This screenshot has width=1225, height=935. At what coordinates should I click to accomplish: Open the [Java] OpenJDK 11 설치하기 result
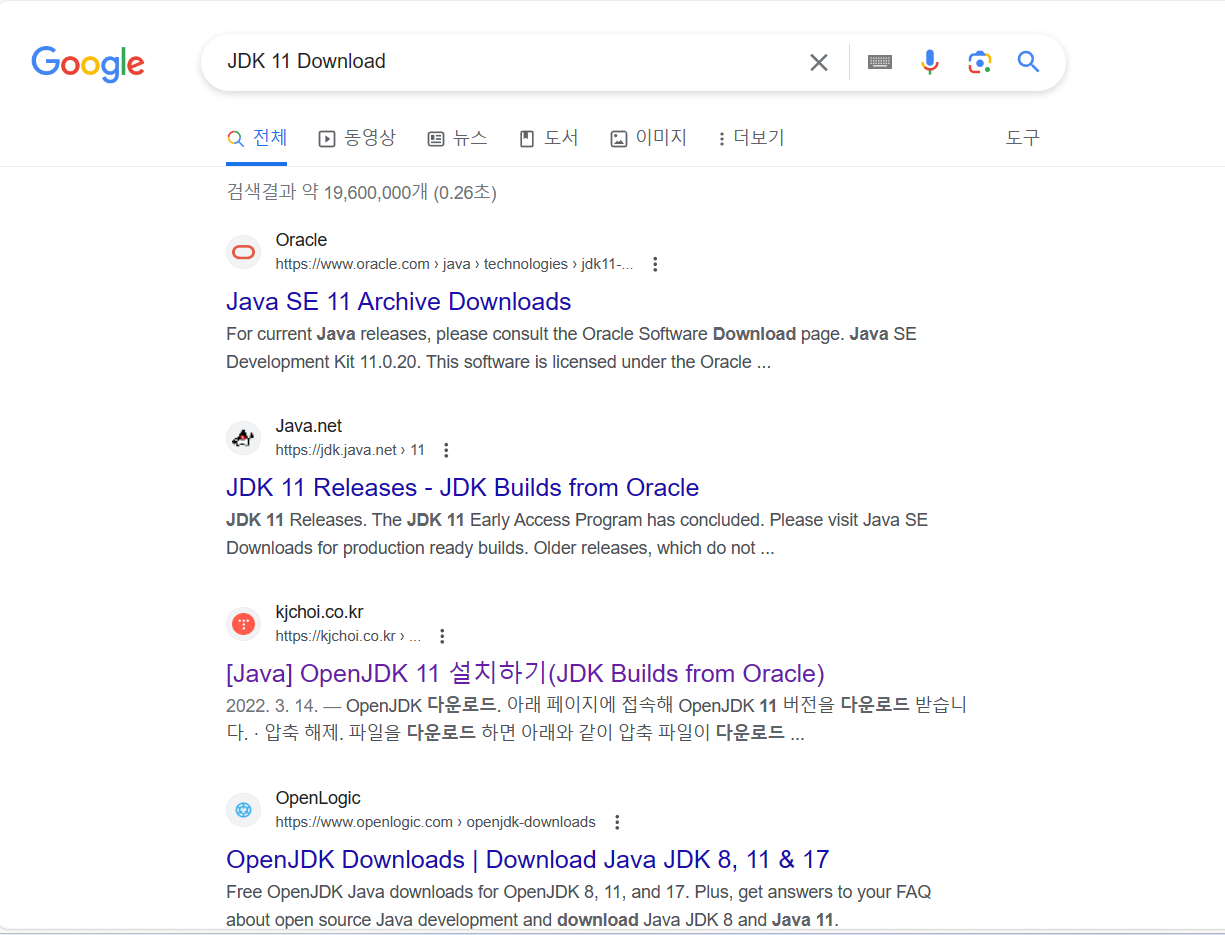[525, 673]
